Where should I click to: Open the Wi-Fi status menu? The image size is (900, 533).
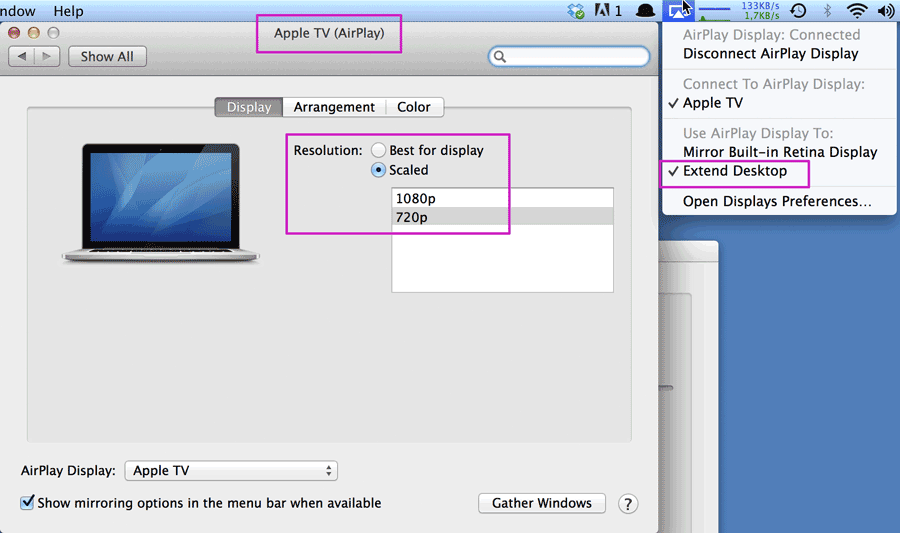click(x=857, y=10)
